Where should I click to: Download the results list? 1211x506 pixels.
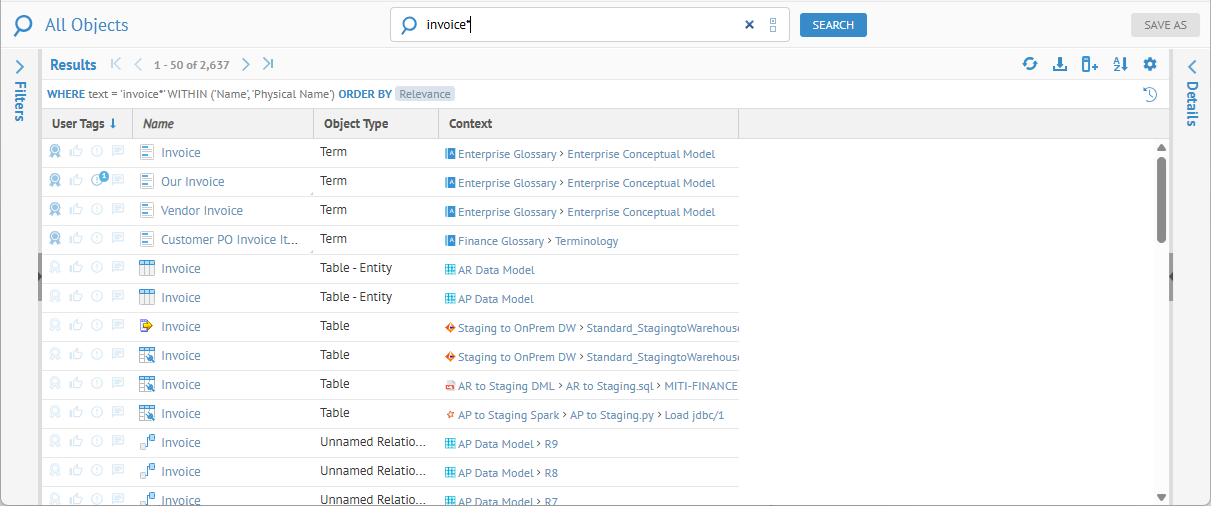coord(1060,64)
